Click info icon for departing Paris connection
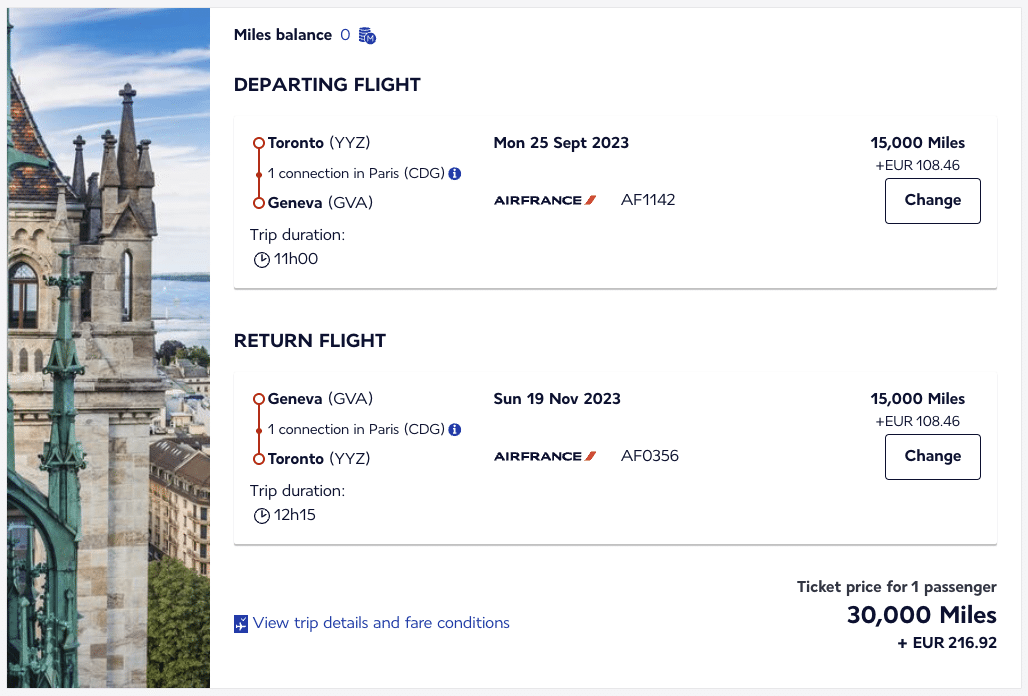The height and width of the screenshot is (696, 1028). point(455,173)
